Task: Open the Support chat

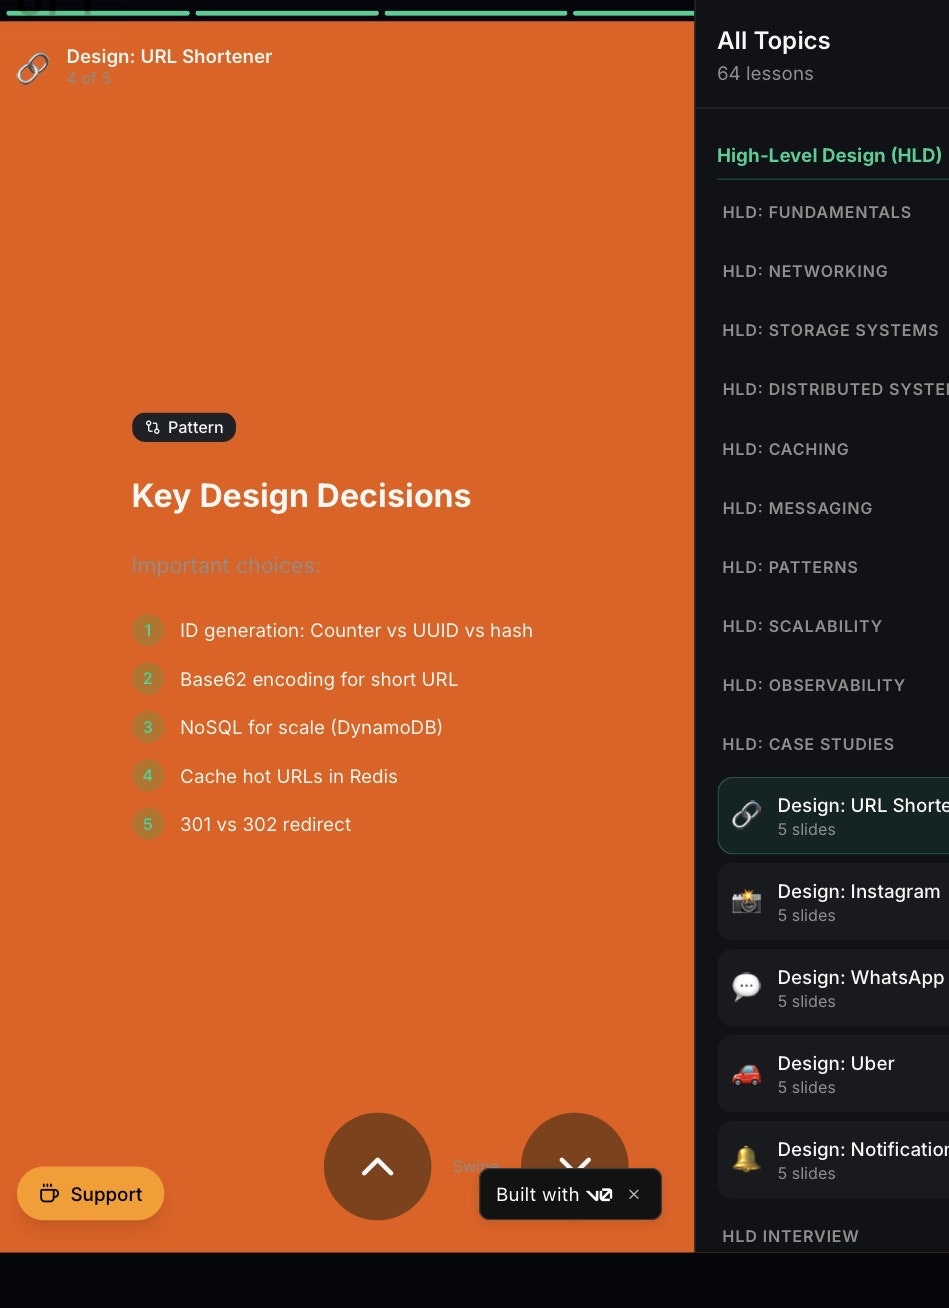Action: click(90, 1193)
